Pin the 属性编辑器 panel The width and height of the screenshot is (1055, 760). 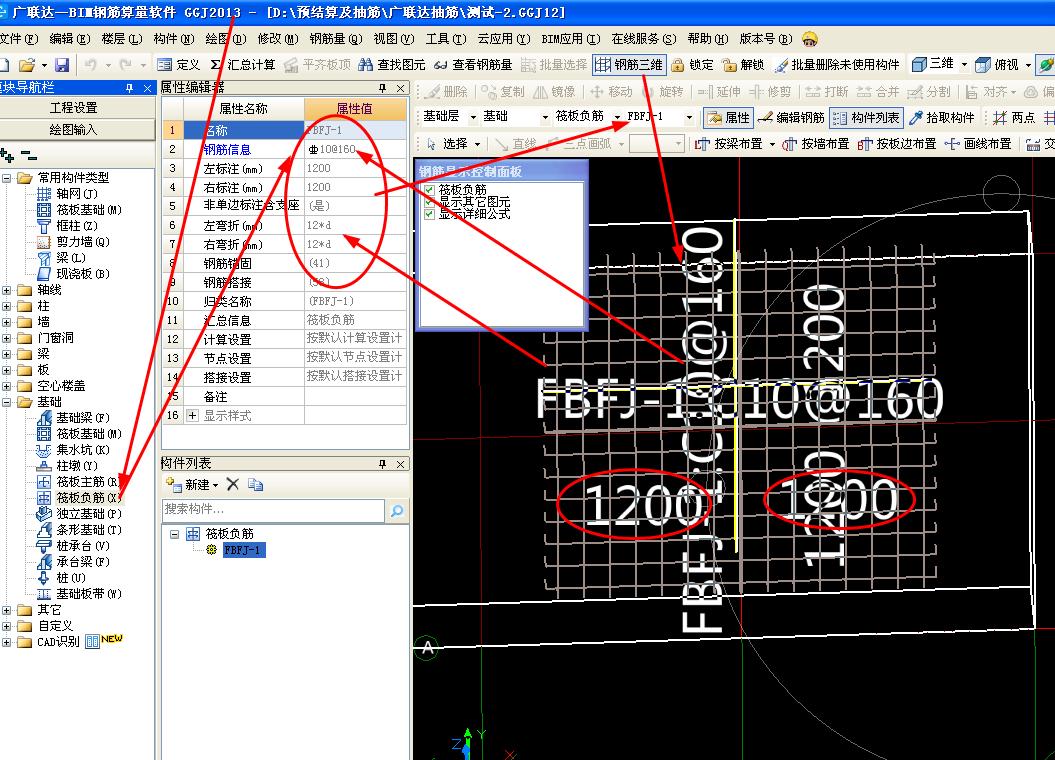click(382, 88)
